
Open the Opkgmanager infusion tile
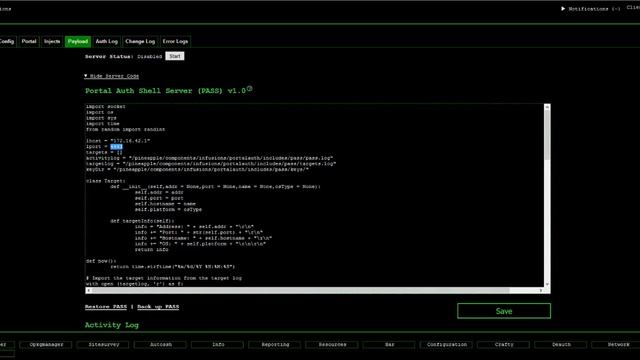(x=46, y=344)
